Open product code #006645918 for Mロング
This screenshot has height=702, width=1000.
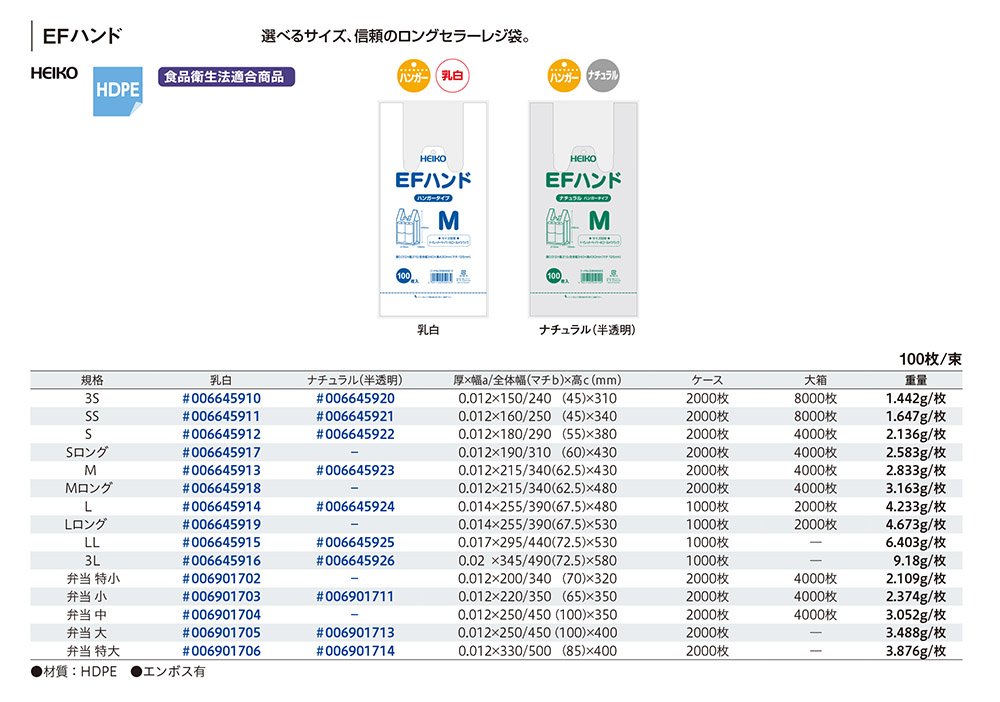[x=221, y=488]
